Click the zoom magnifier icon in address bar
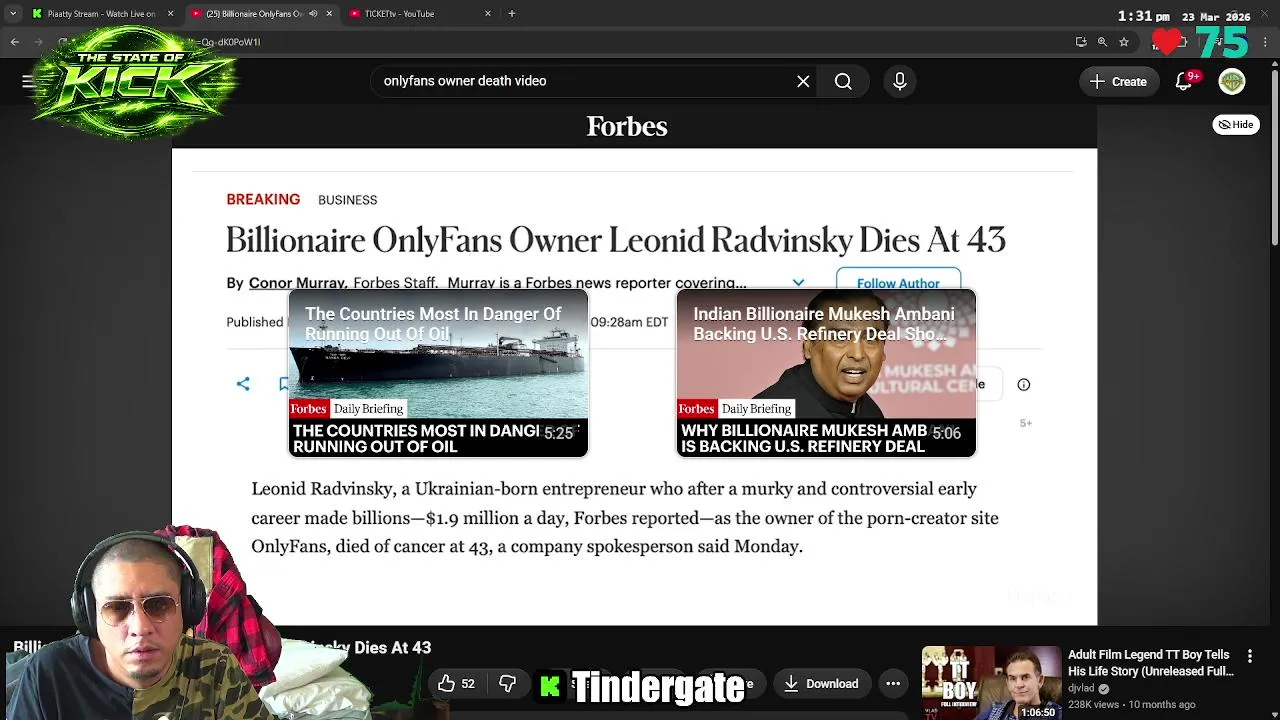Viewport: 1280px width, 720px height. [1102, 42]
